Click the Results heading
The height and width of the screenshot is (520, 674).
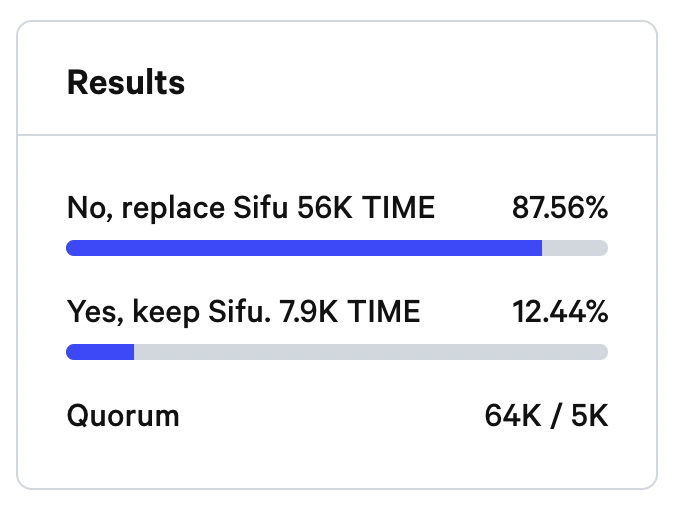click(125, 82)
